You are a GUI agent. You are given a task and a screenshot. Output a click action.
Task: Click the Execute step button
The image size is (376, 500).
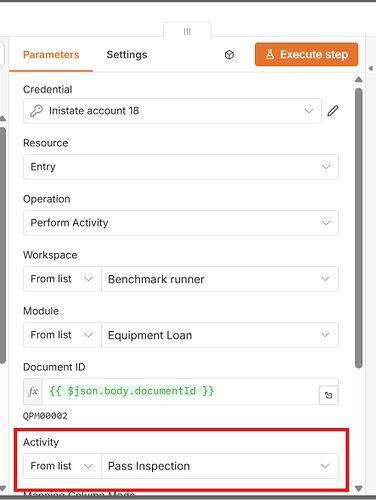306,54
